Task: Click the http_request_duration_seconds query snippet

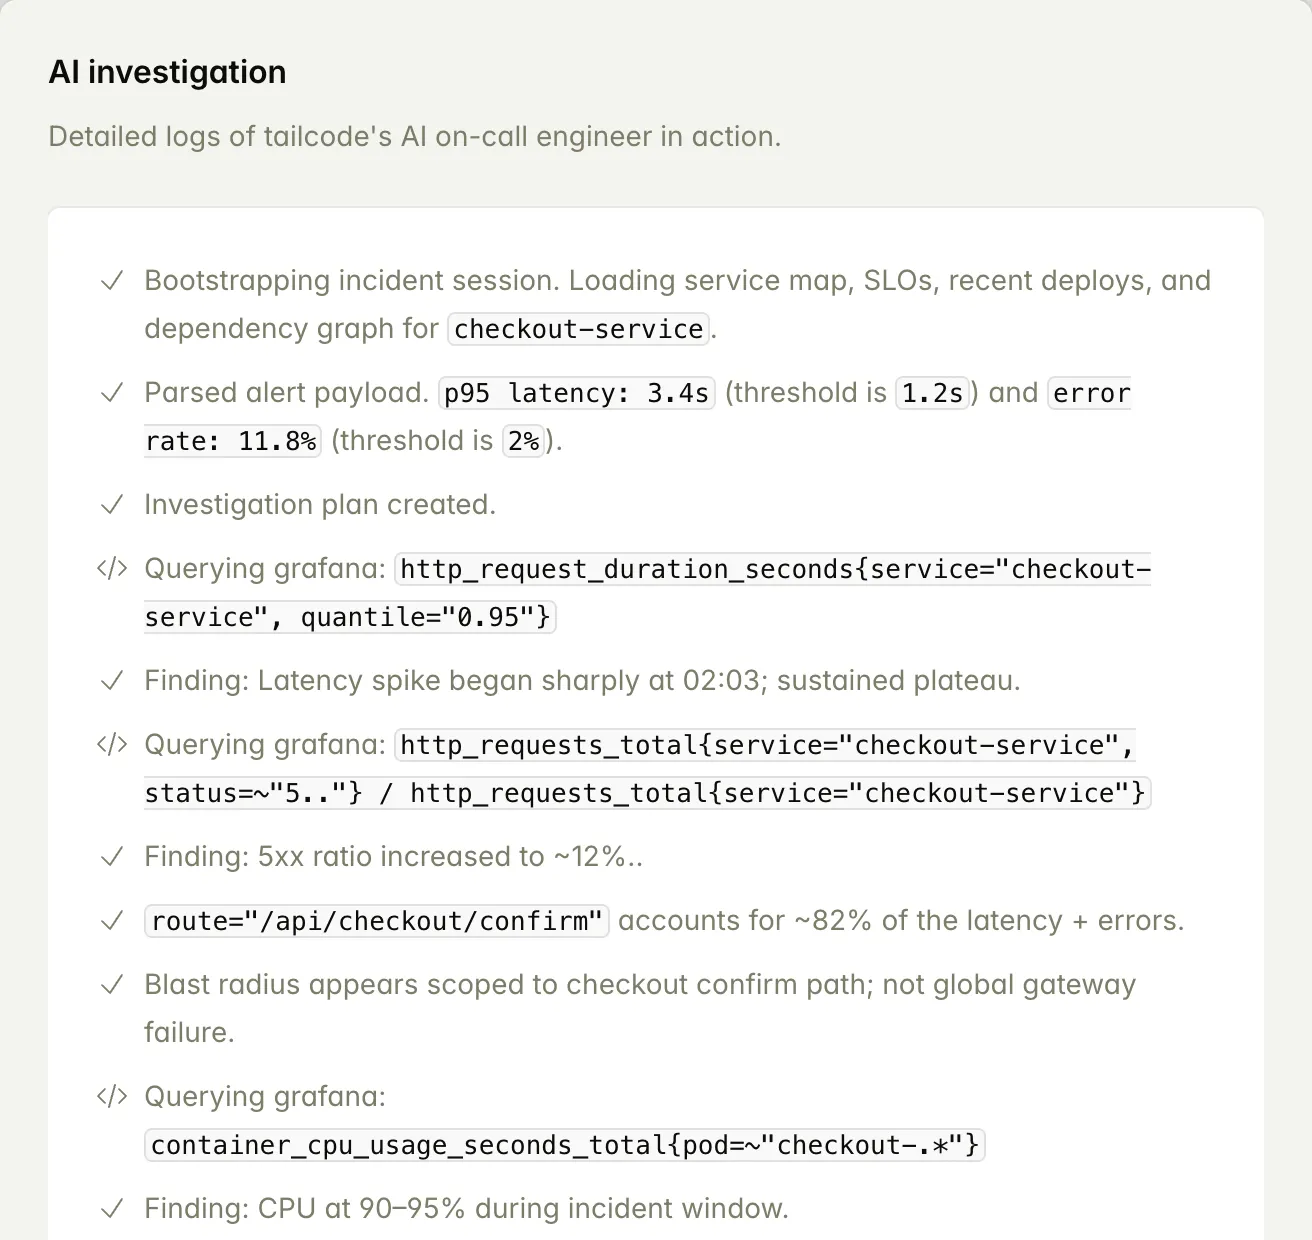Action: pos(775,569)
